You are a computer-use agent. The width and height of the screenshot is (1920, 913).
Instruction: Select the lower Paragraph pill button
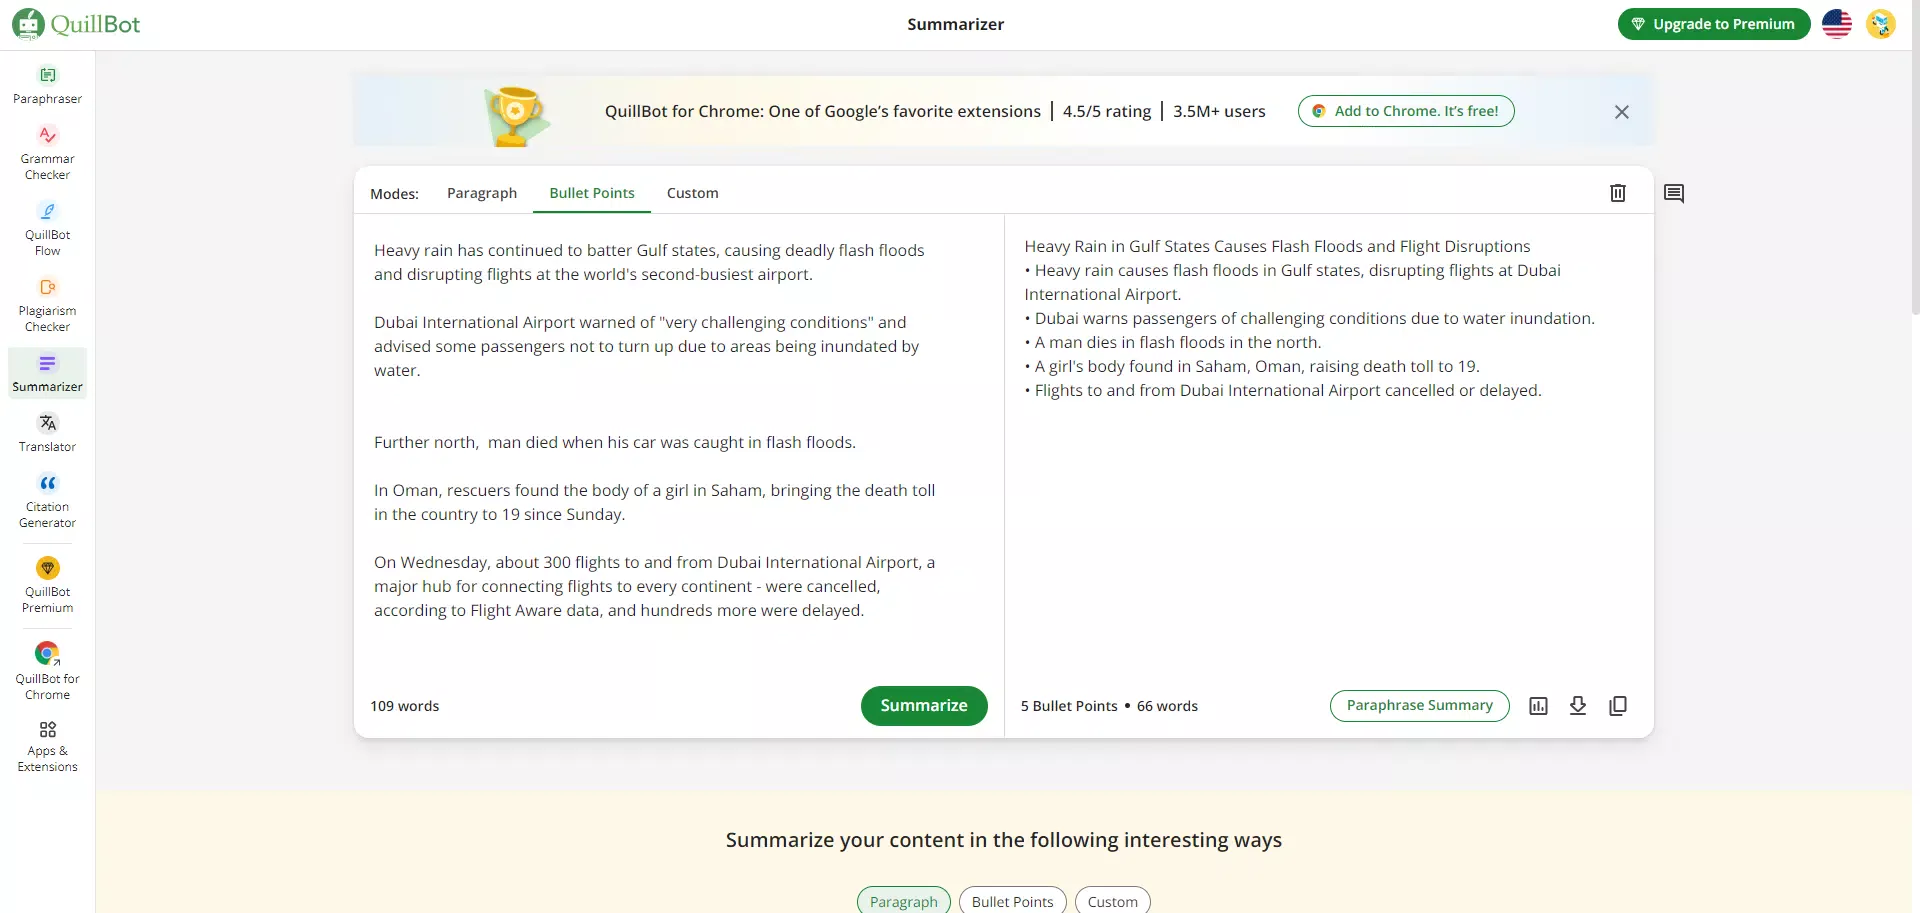click(904, 901)
